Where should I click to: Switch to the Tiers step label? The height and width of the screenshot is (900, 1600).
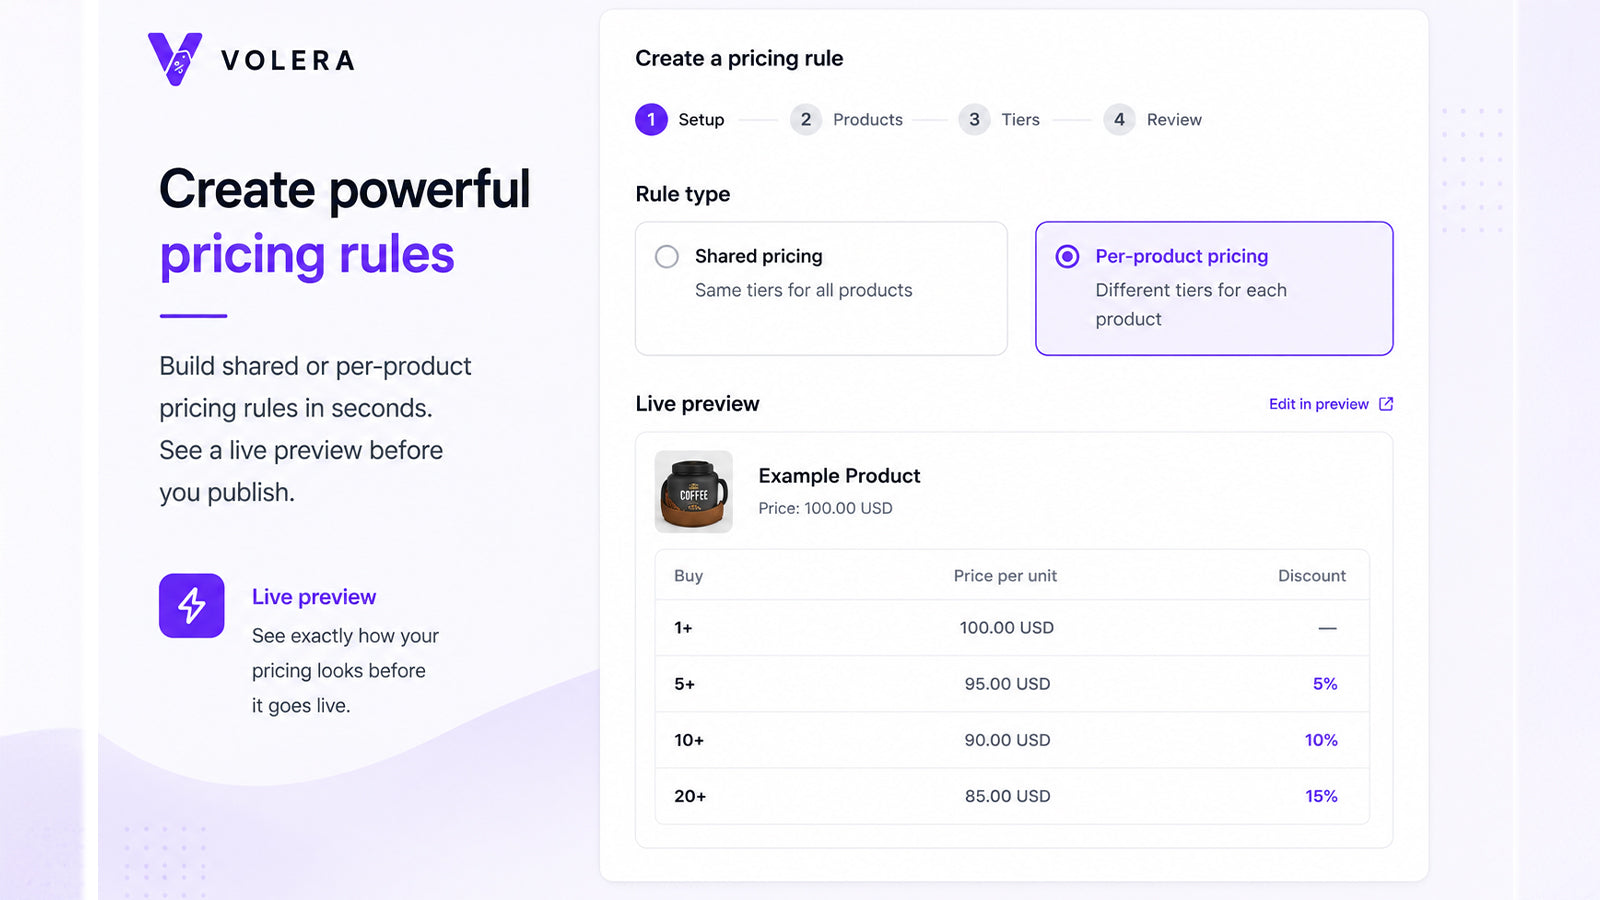pos(1020,120)
